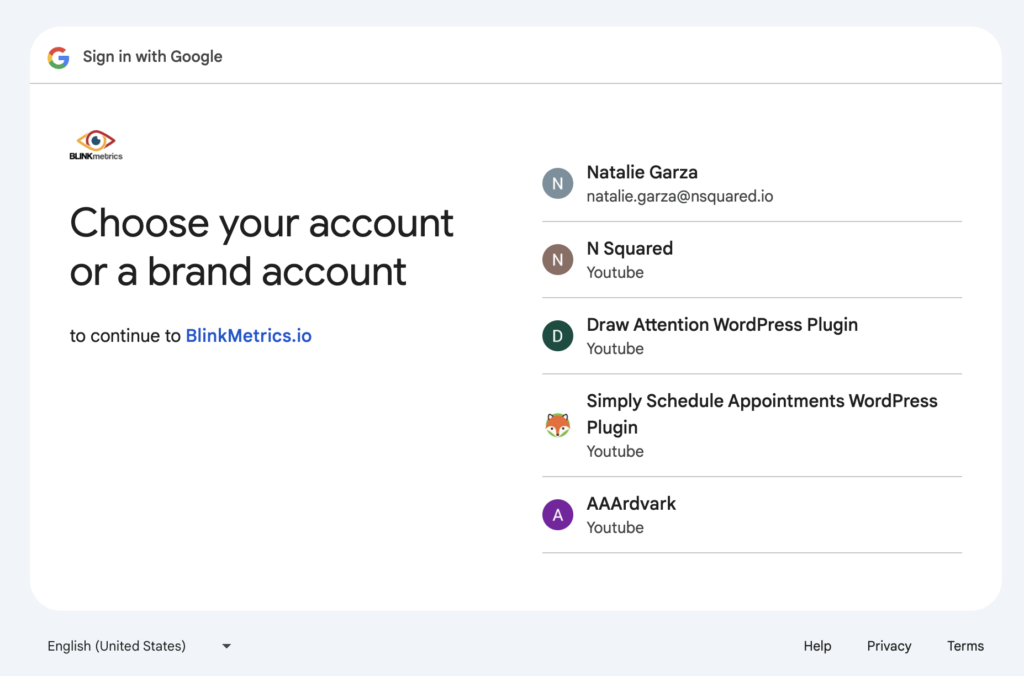Open the Privacy link
This screenshot has width=1024, height=676.
889,646
